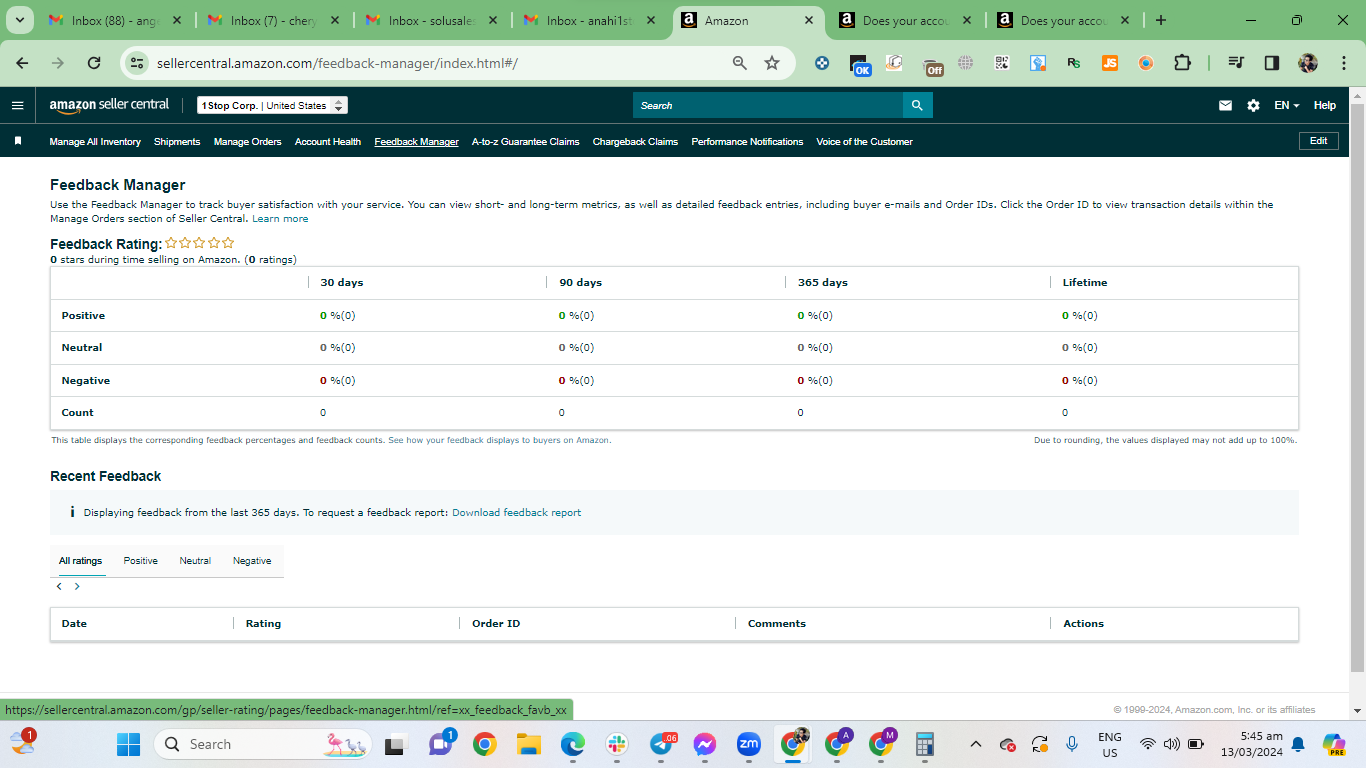Open A-to-z Guarantee Claims
Image resolution: width=1366 pixels, height=768 pixels.
(526, 142)
